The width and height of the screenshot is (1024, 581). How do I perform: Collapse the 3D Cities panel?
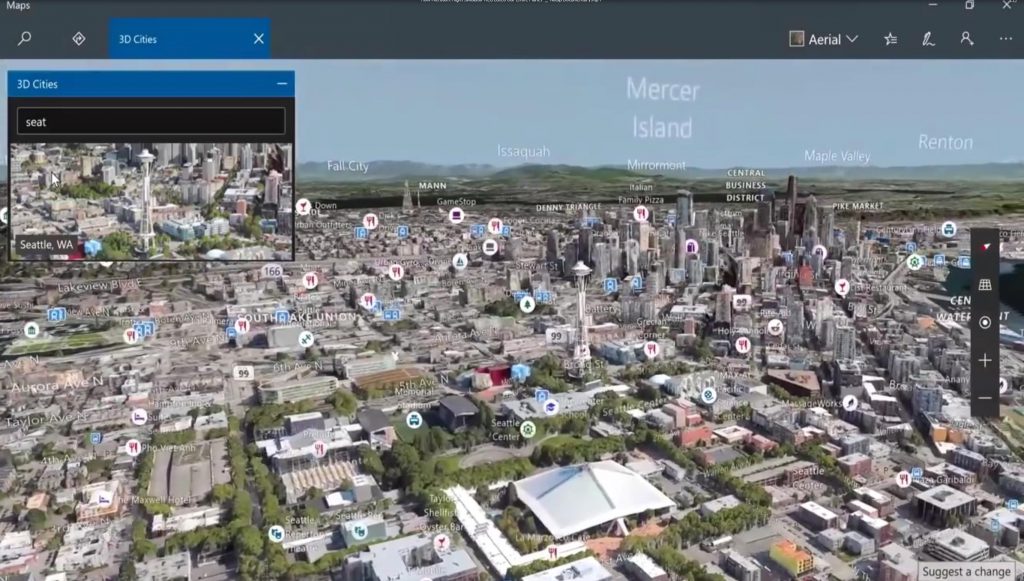281,84
